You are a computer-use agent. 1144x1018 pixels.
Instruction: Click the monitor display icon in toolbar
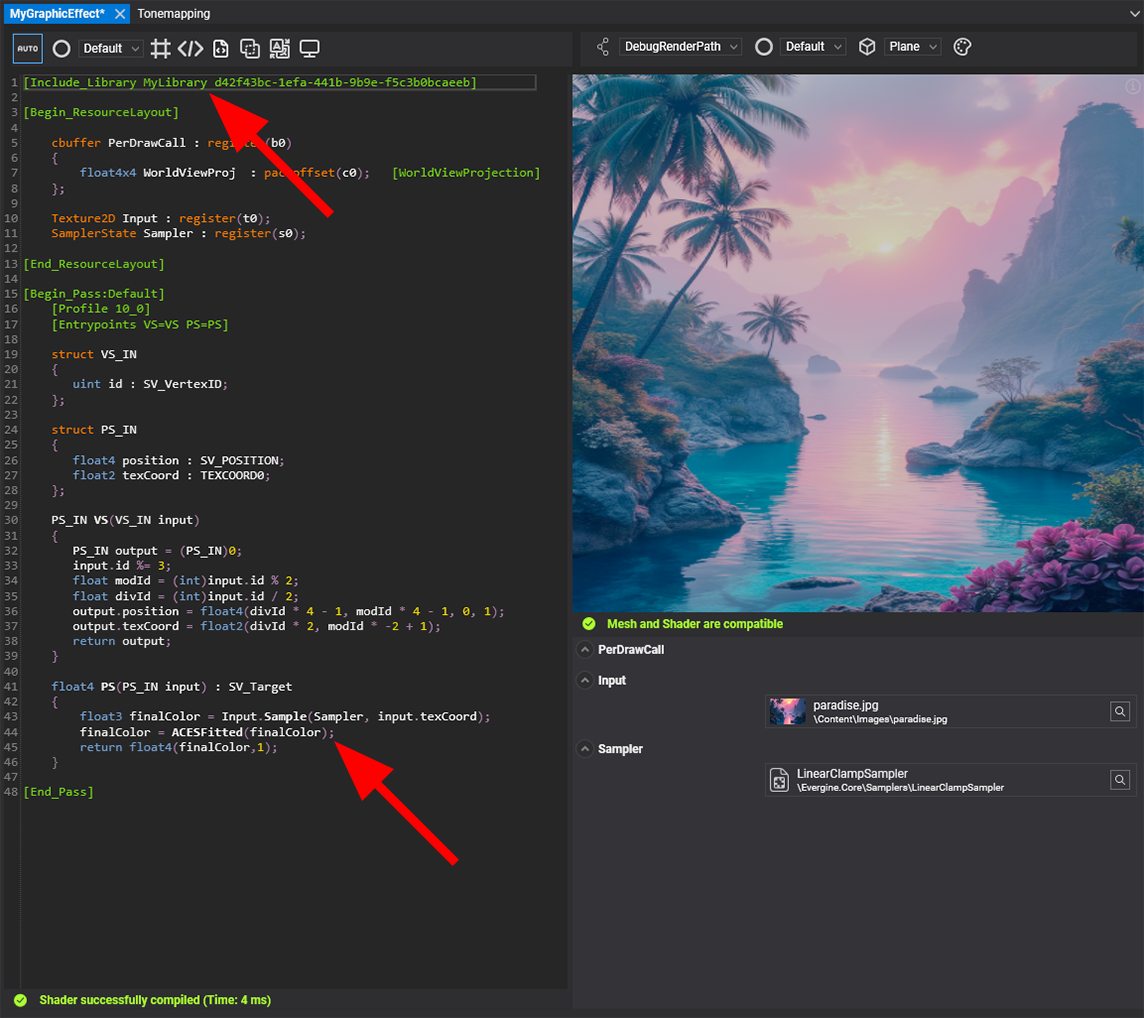point(310,48)
